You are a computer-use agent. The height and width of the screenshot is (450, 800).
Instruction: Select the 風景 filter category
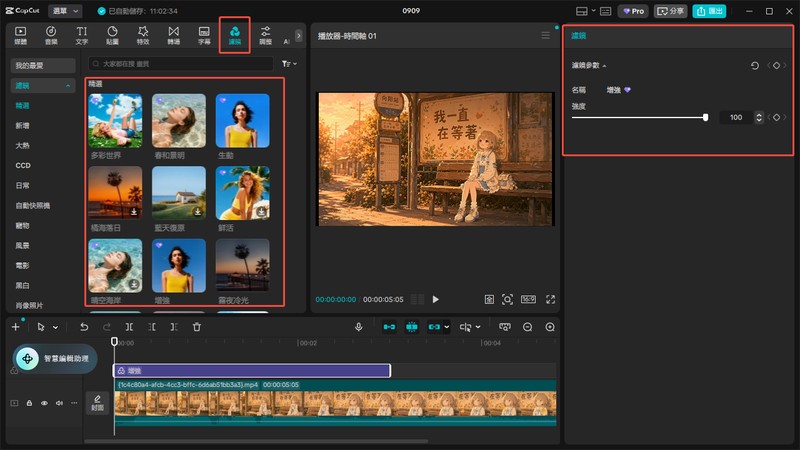coord(22,245)
